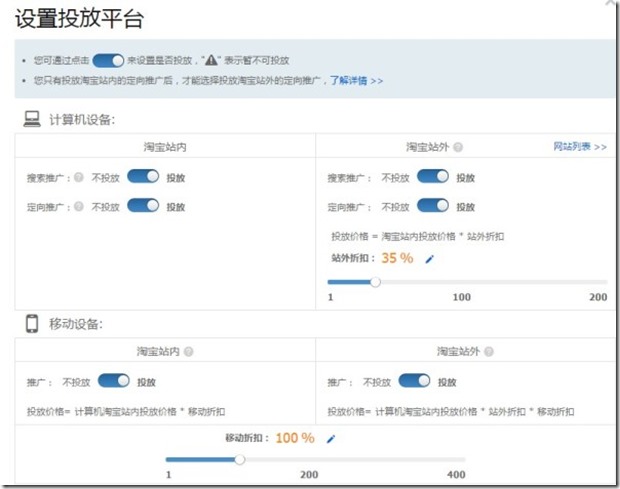
Task: Click the 站外折扣 slider handle
Action: [376, 282]
